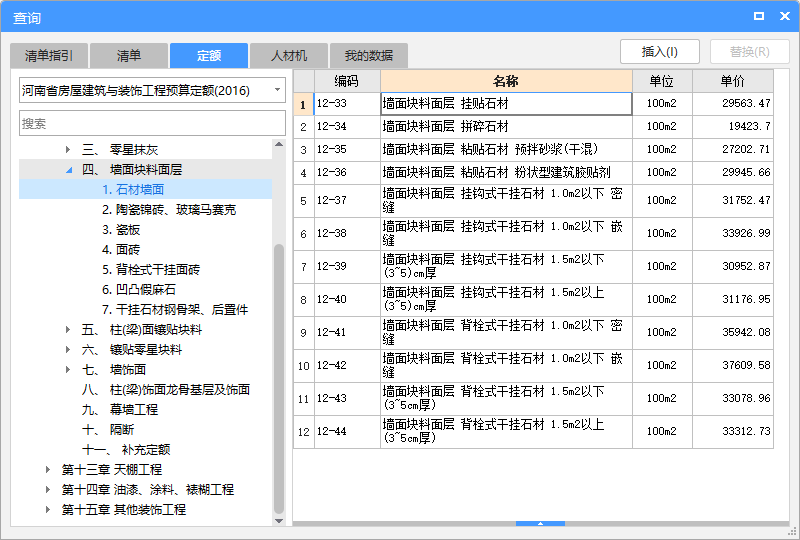Expand 第十四章 油漆、涂料、裱糊工程 chapter
This screenshot has height=540, width=800.
47,489
